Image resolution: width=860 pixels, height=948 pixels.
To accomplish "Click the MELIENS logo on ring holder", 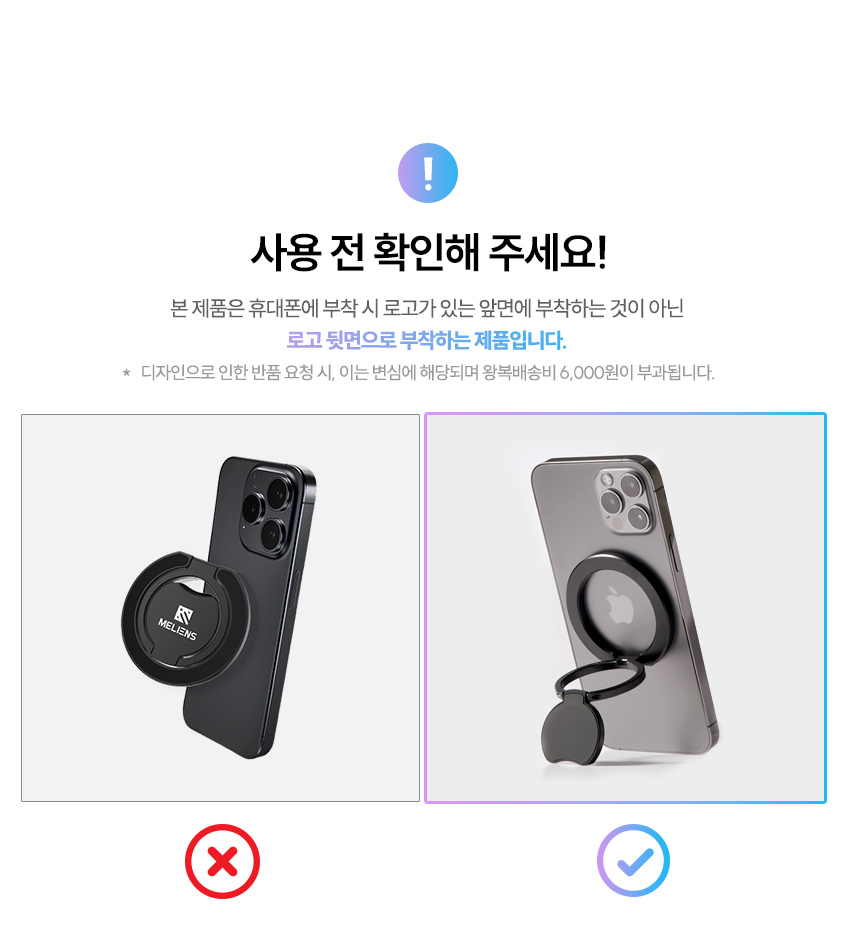I will (179, 622).
